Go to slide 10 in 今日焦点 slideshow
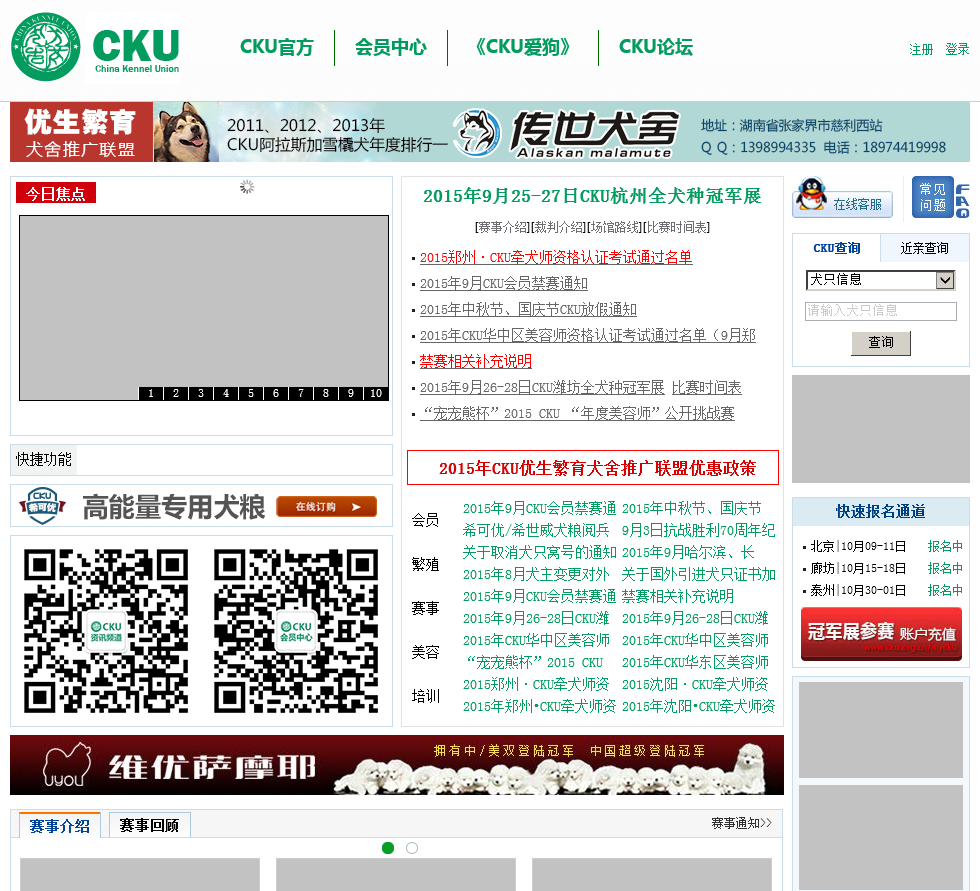Image resolution: width=980 pixels, height=891 pixels. click(x=376, y=394)
